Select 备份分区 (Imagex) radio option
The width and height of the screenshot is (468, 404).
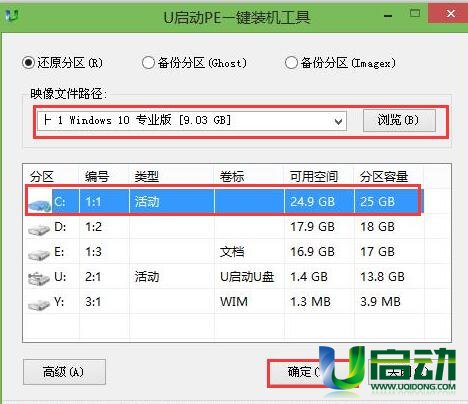click(x=291, y=62)
